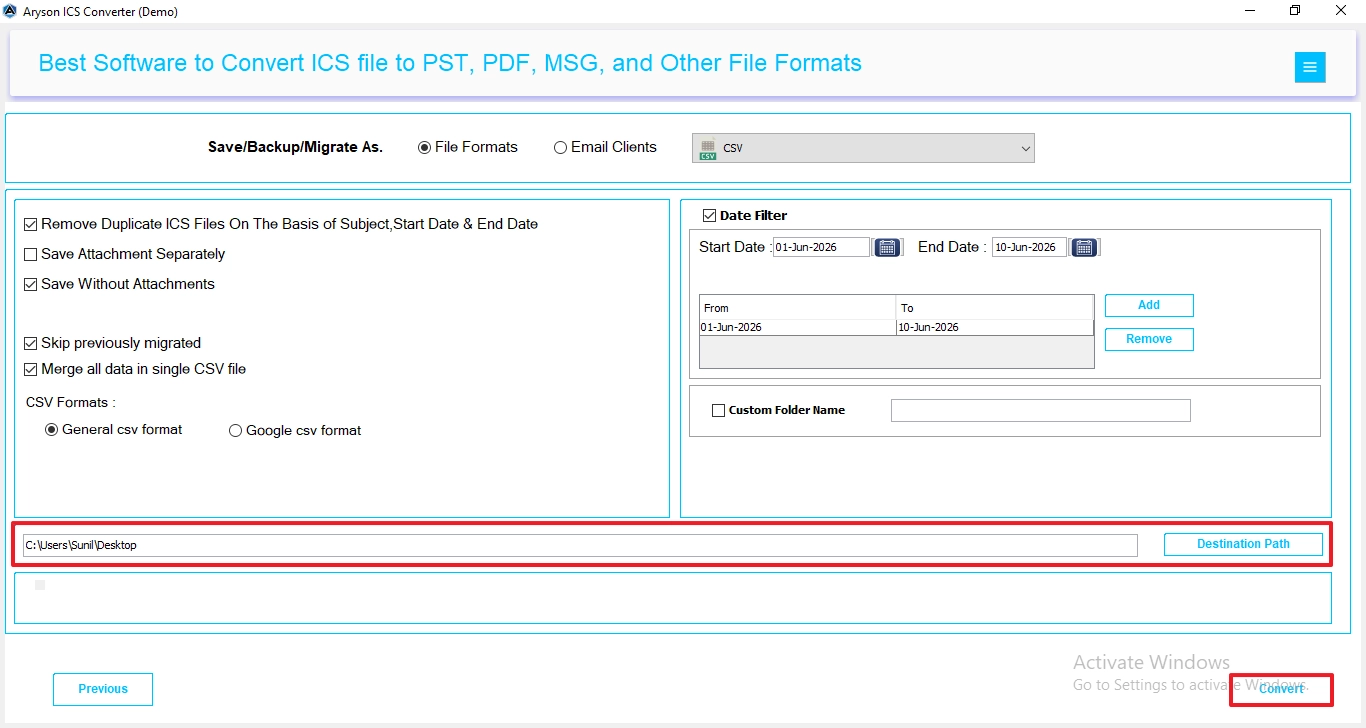This screenshot has width=1366, height=728.
Task: Enable Save Attachment Separately
Action: pos(31,254)
